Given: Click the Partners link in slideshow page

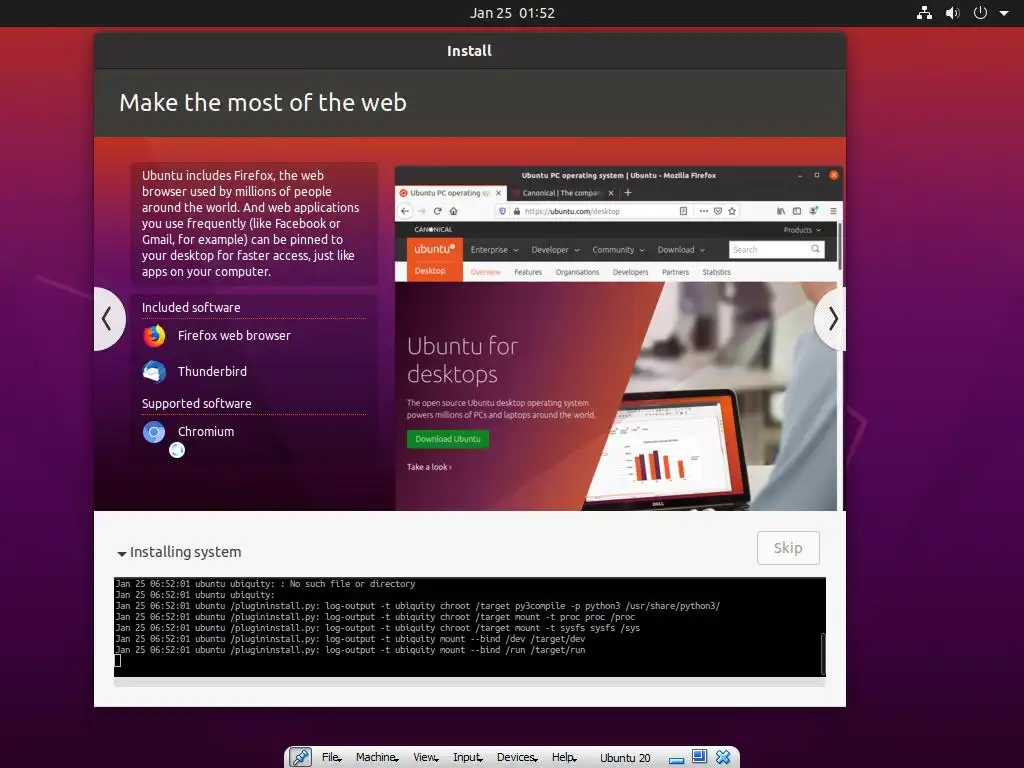Looking at the screenshot, I should [675, 272].
